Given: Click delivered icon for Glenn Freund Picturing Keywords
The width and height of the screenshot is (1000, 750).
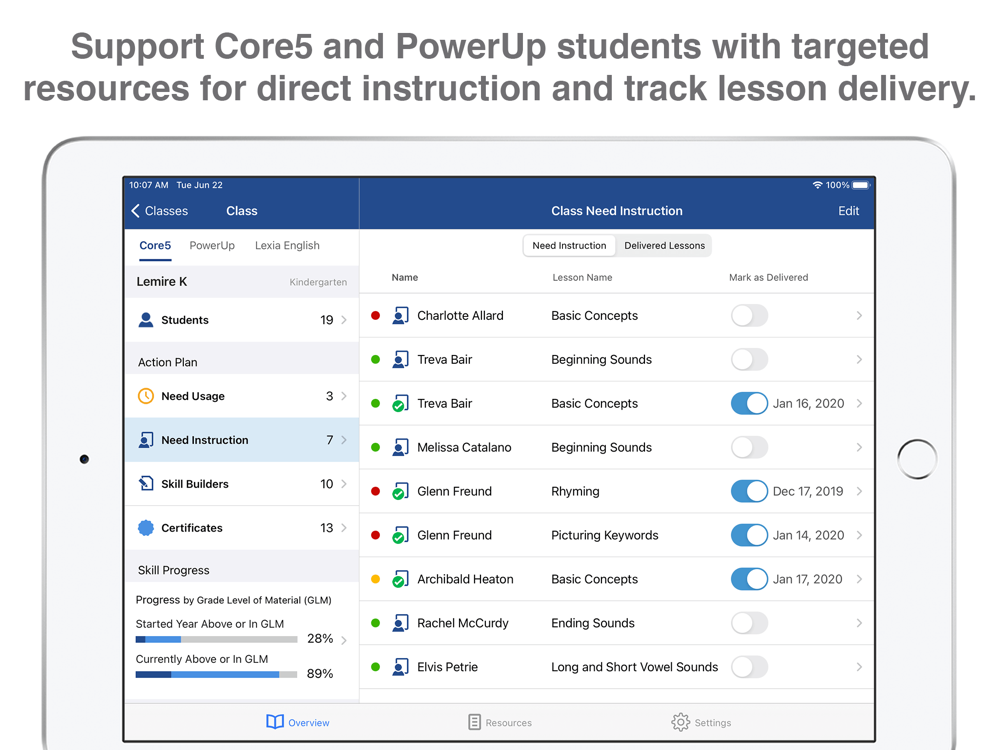Looking at the screenshot, I should click(x=400, y=535).
